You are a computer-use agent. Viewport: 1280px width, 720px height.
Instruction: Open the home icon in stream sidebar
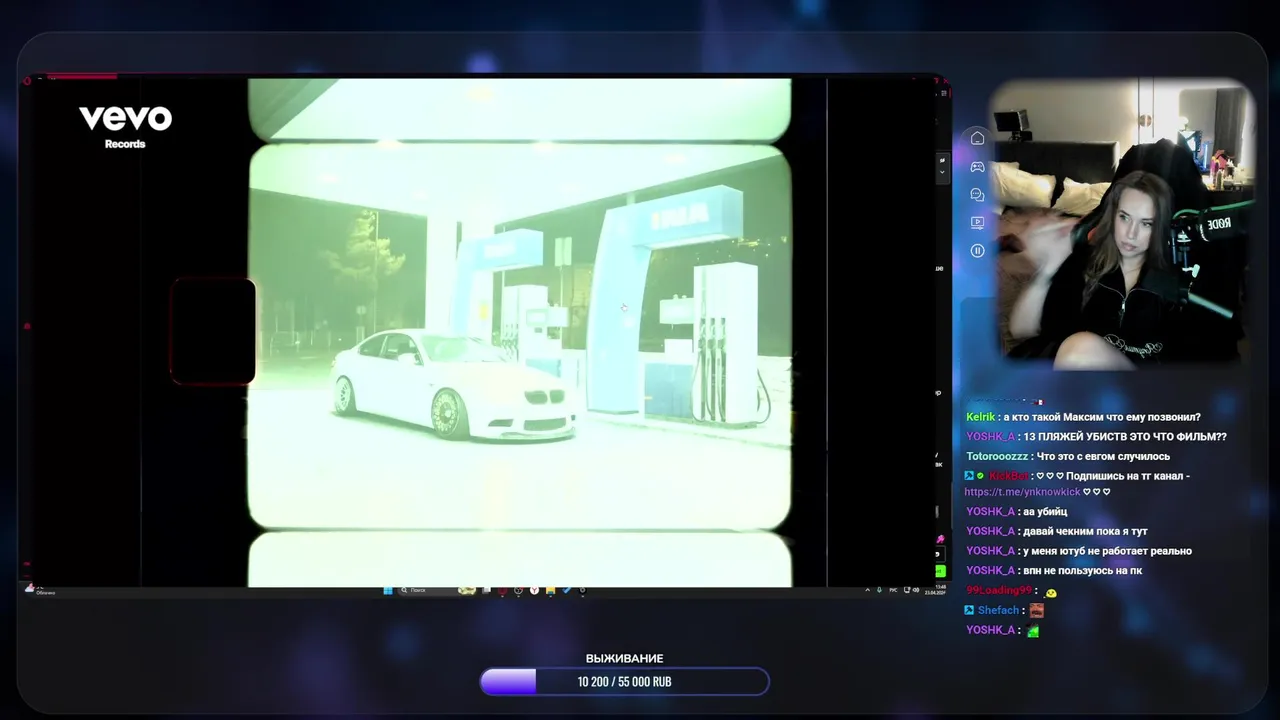click(978, 138)
